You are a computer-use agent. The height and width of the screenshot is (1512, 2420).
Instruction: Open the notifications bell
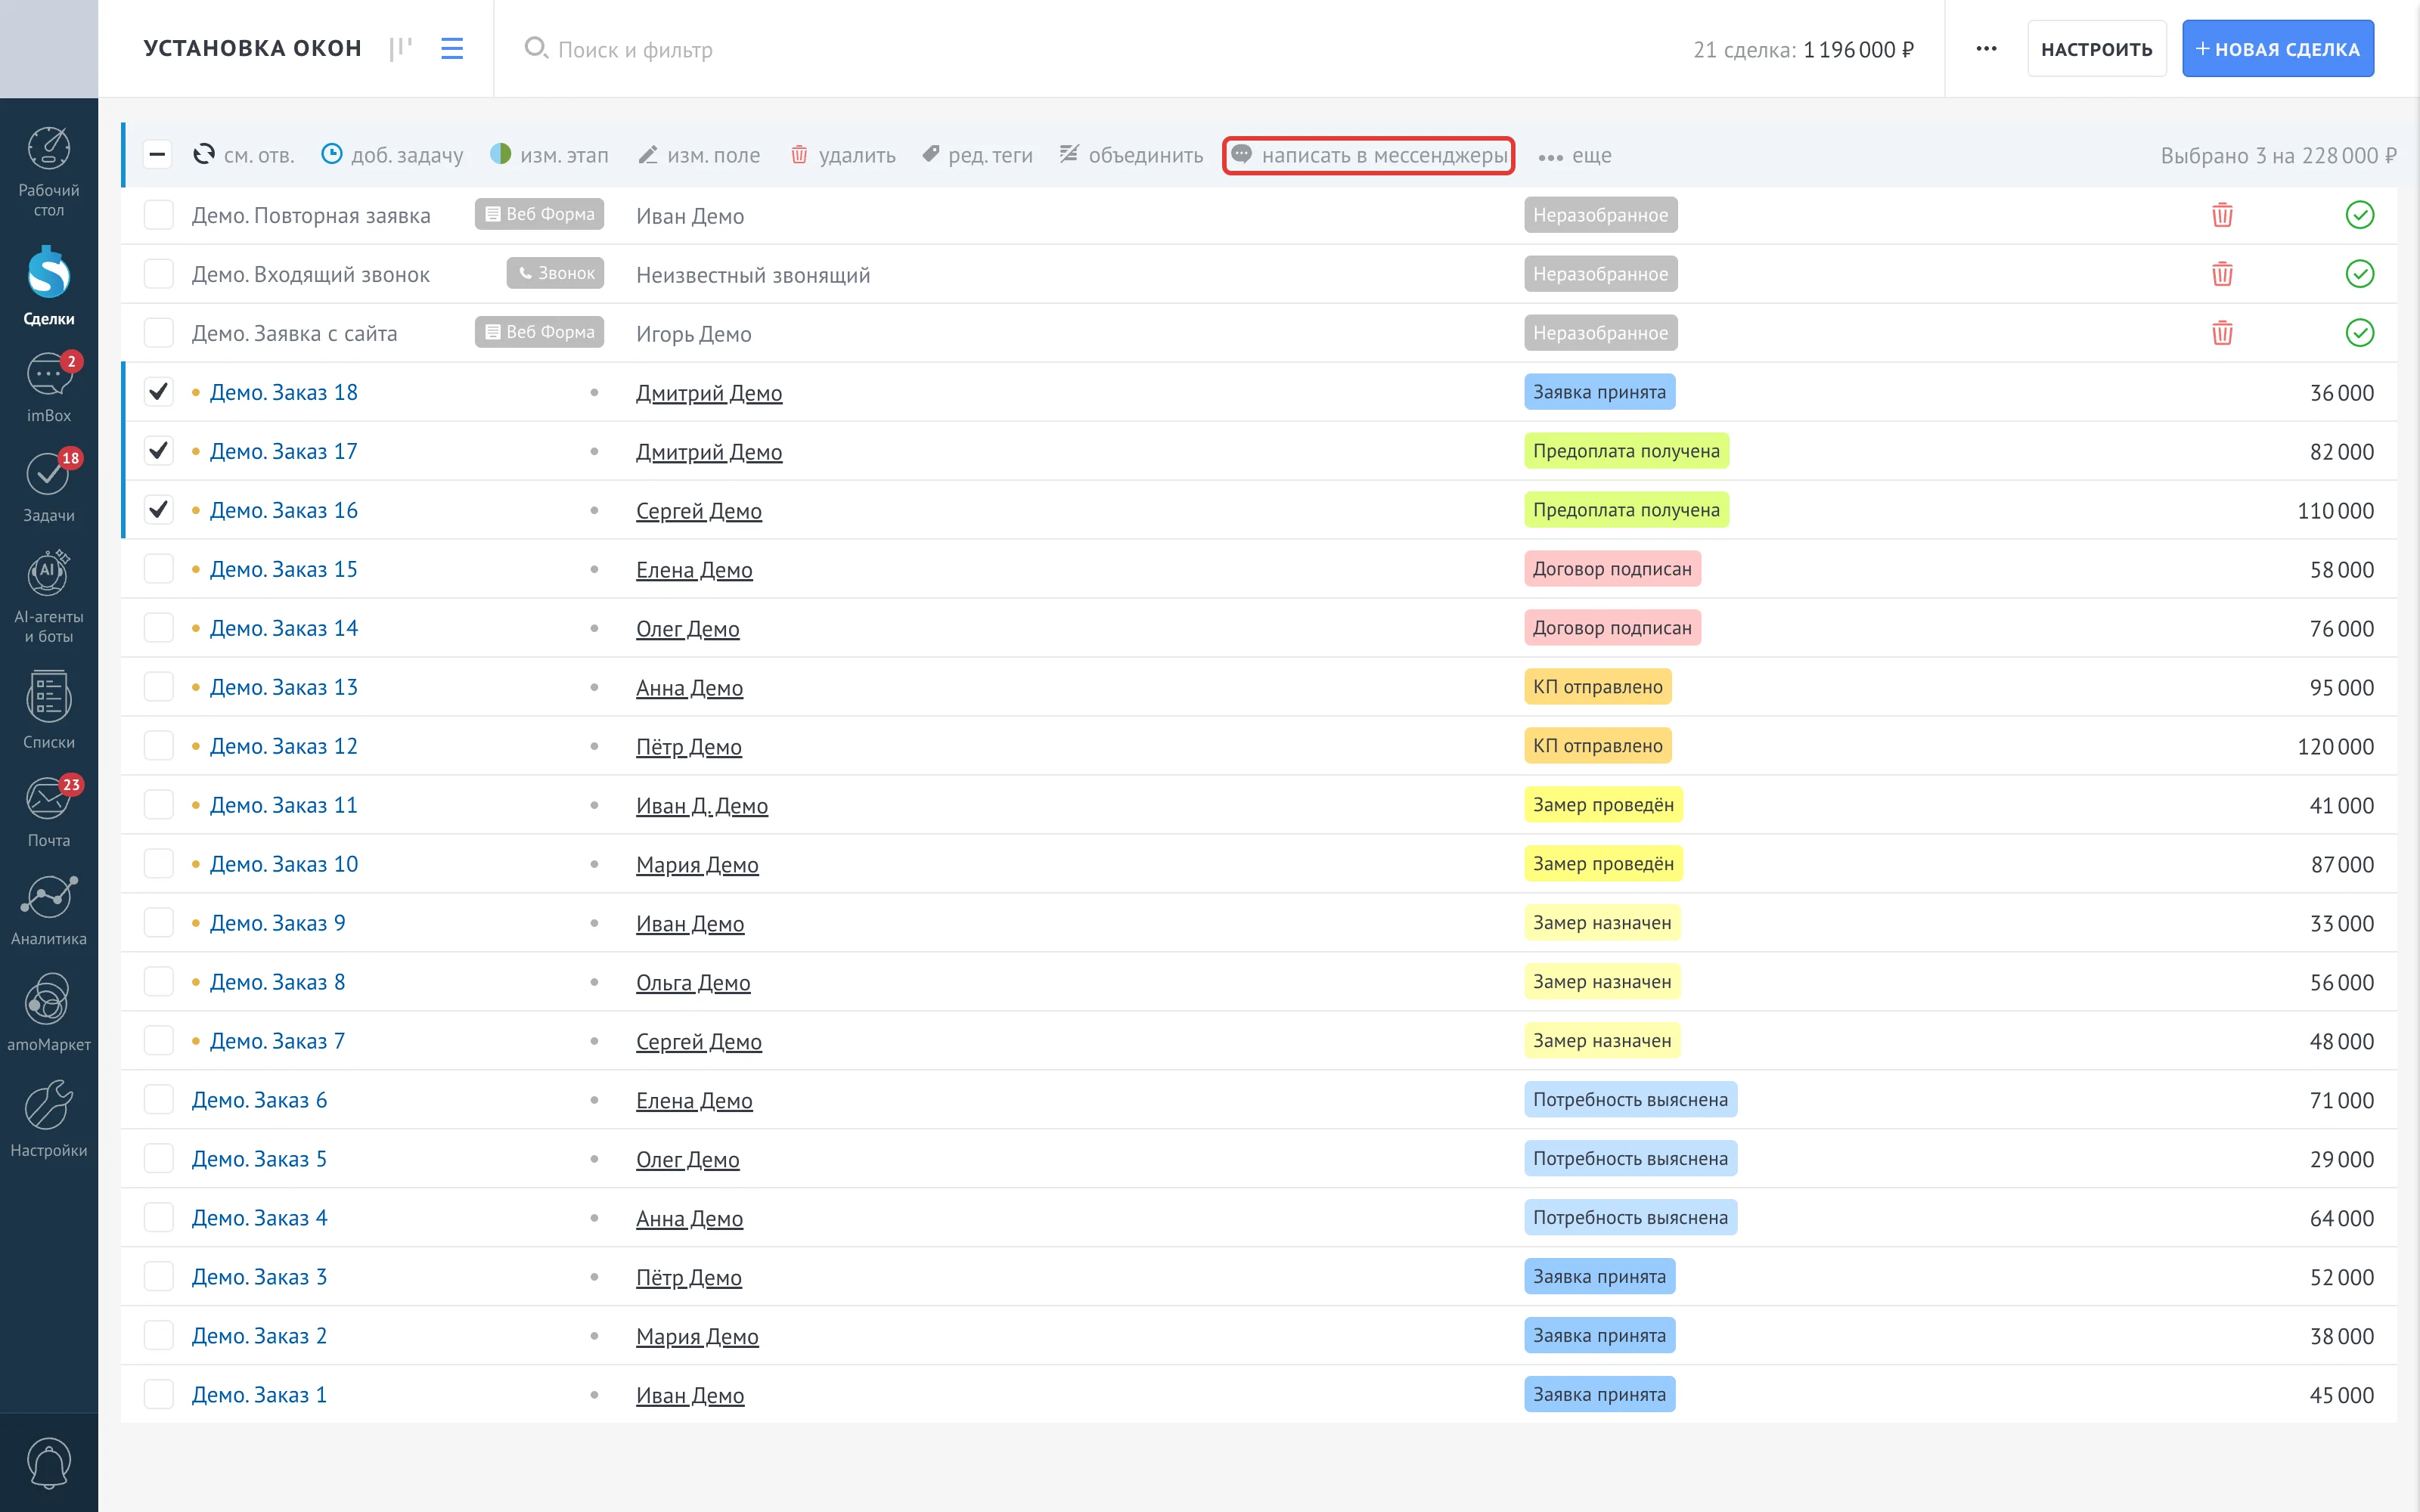tap(48, 1462)
